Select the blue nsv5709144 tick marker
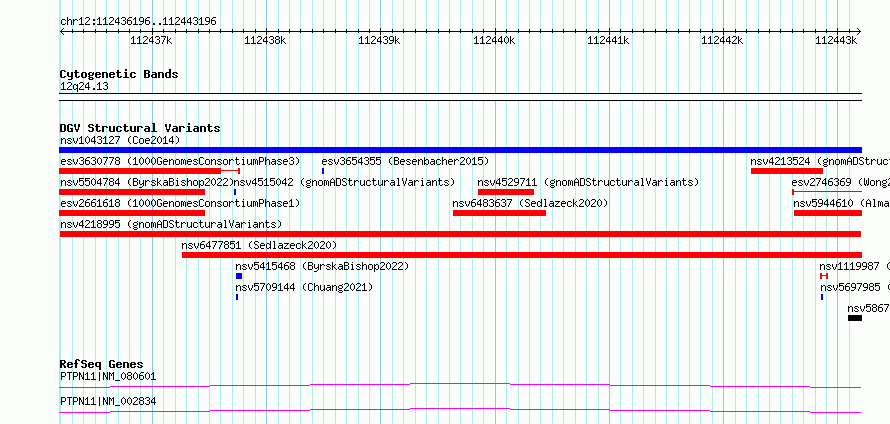Screen dimensions: 890x424 [237, 297]
